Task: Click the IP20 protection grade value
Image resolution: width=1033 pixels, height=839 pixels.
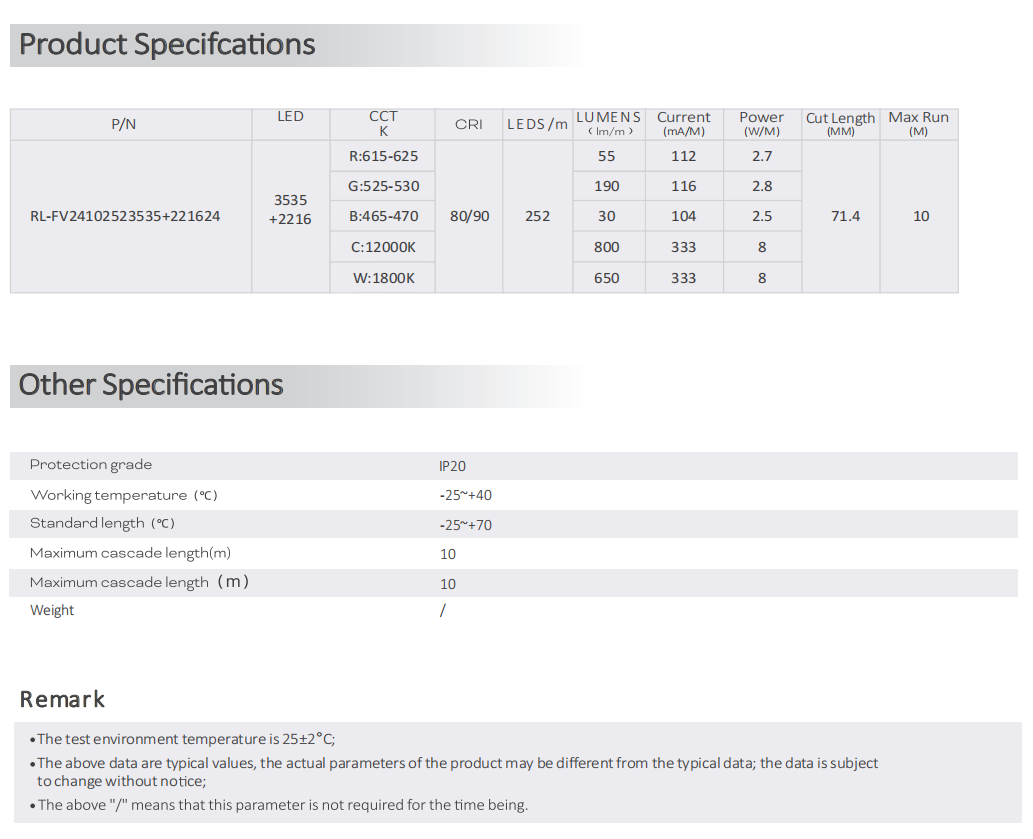Action: (452, 466)
